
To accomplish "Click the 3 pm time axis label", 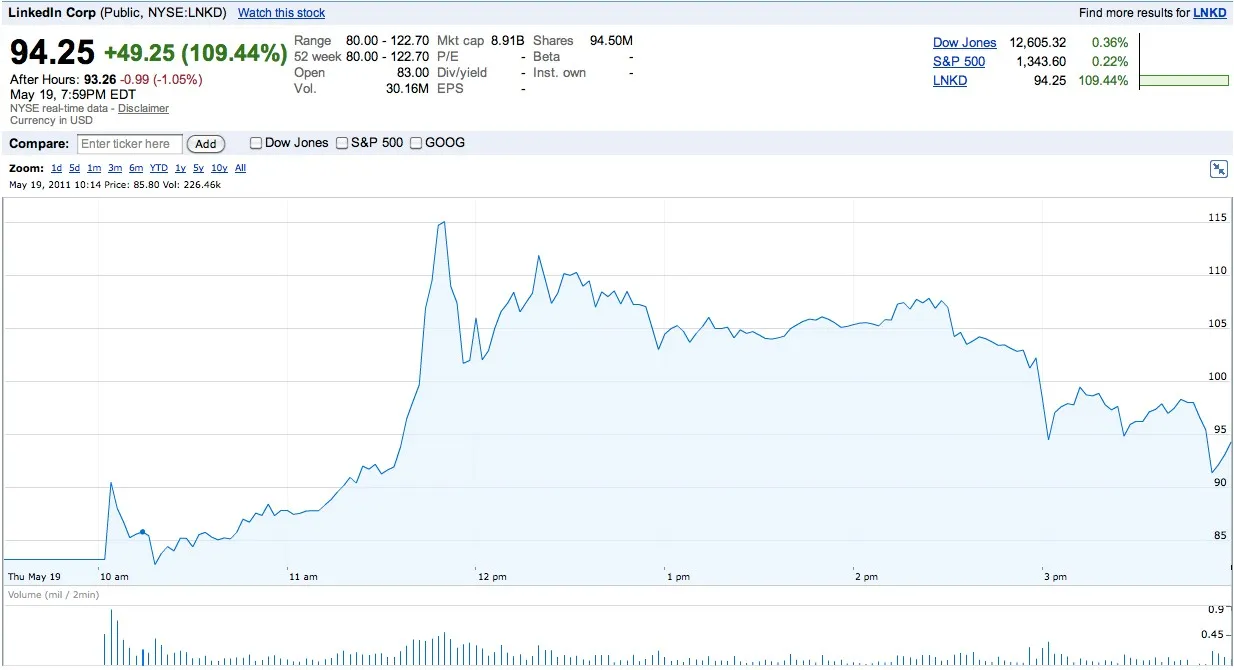I will (x=1056, y=577).
